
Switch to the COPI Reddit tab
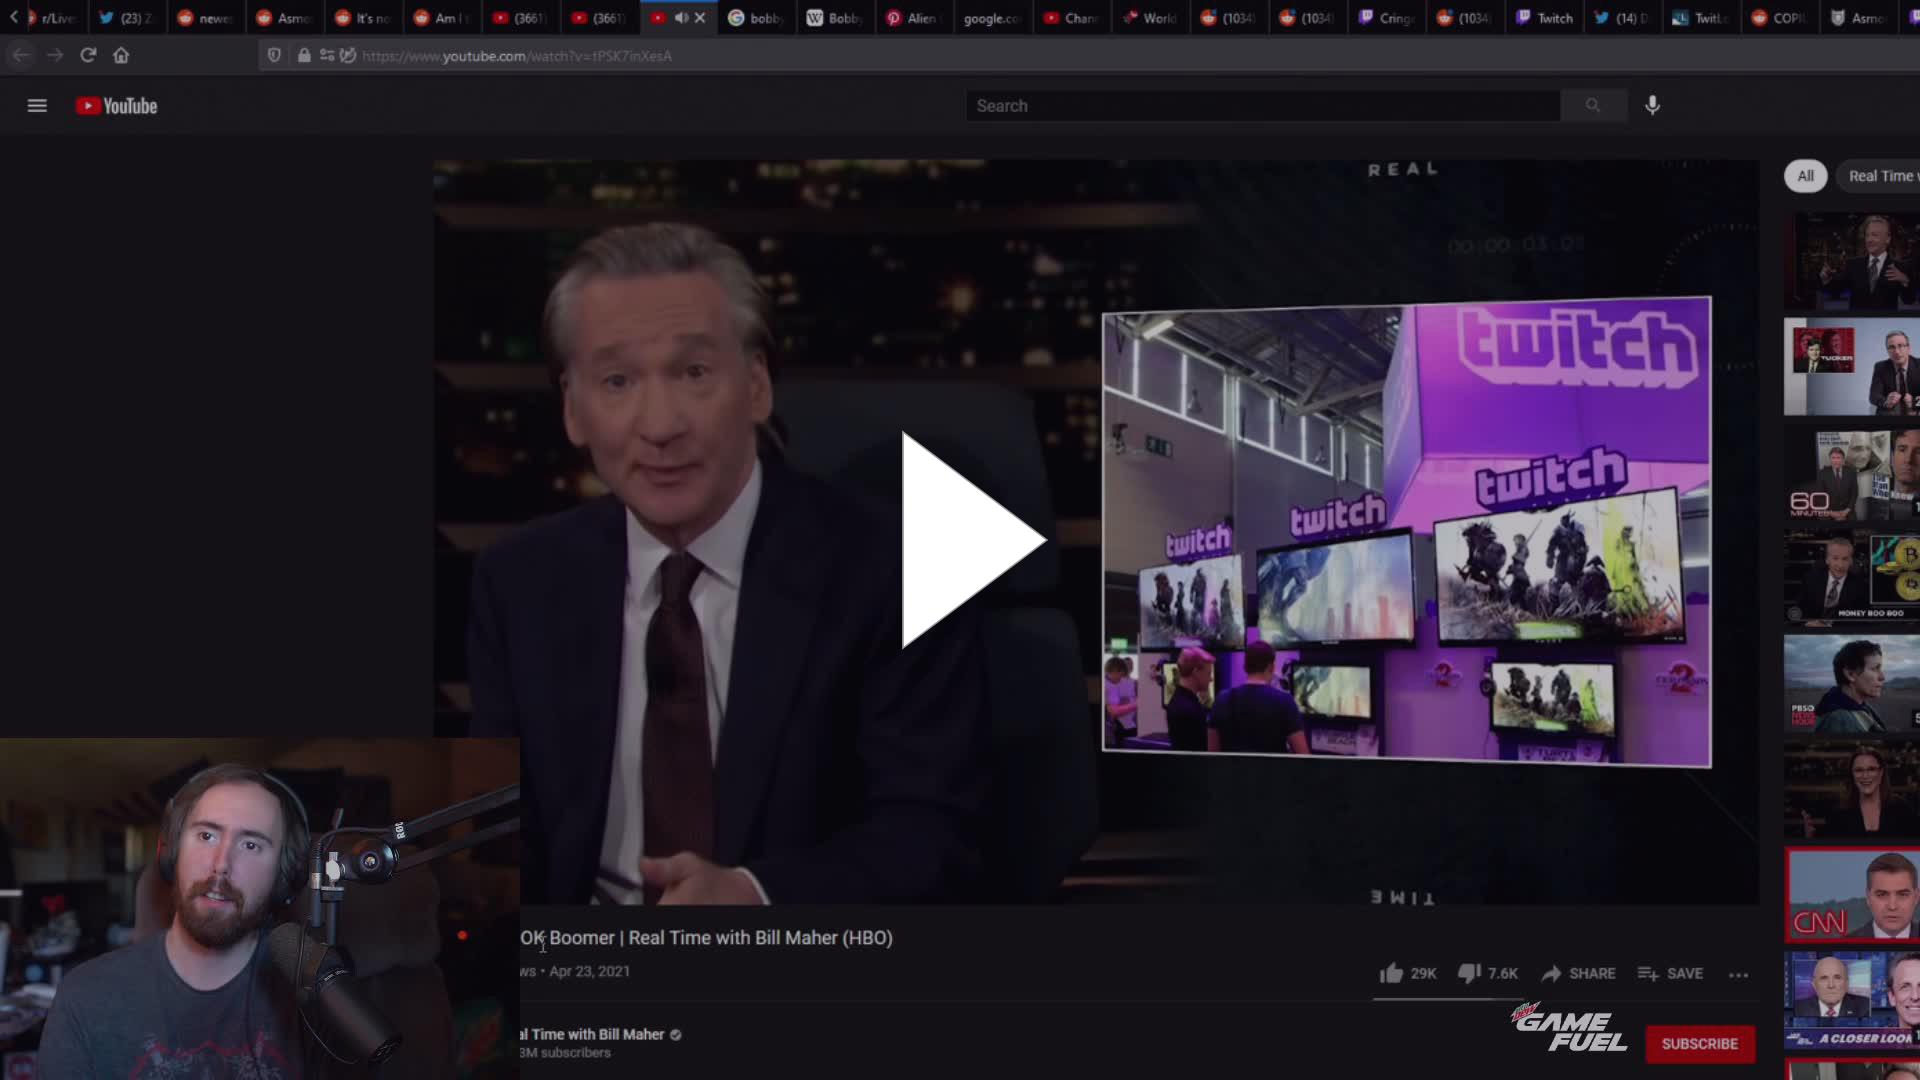(x=1781, y=18)
